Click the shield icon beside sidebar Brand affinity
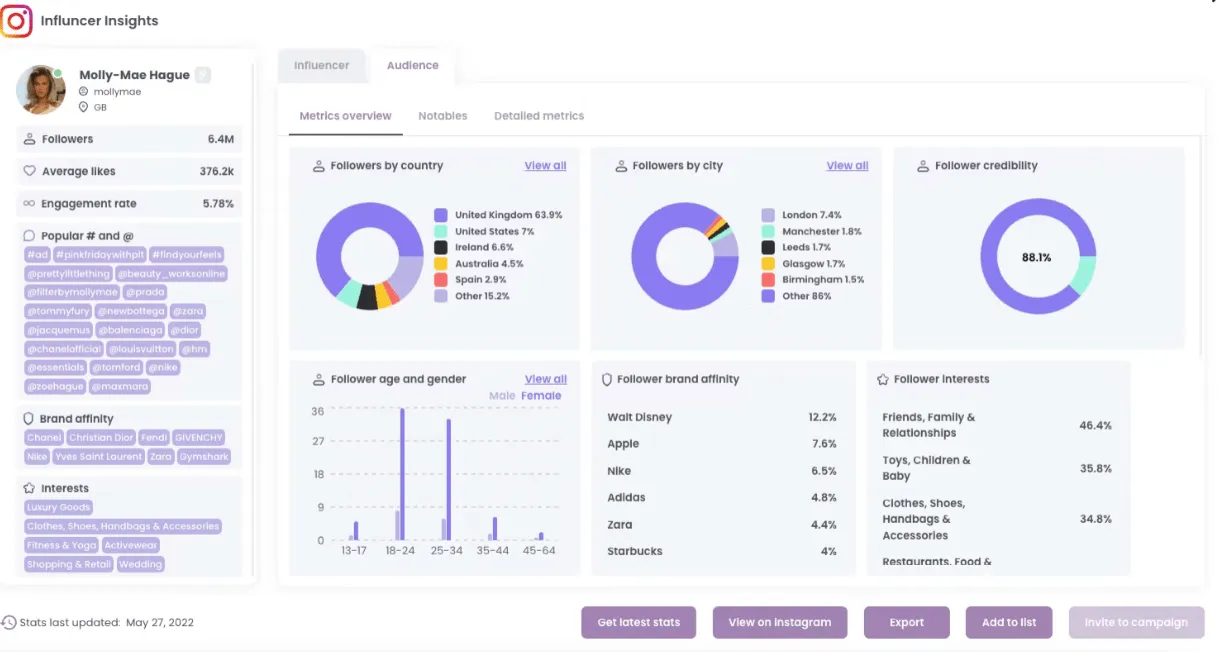The width and height of the screenshot is (1218, 652). [29, 419]
